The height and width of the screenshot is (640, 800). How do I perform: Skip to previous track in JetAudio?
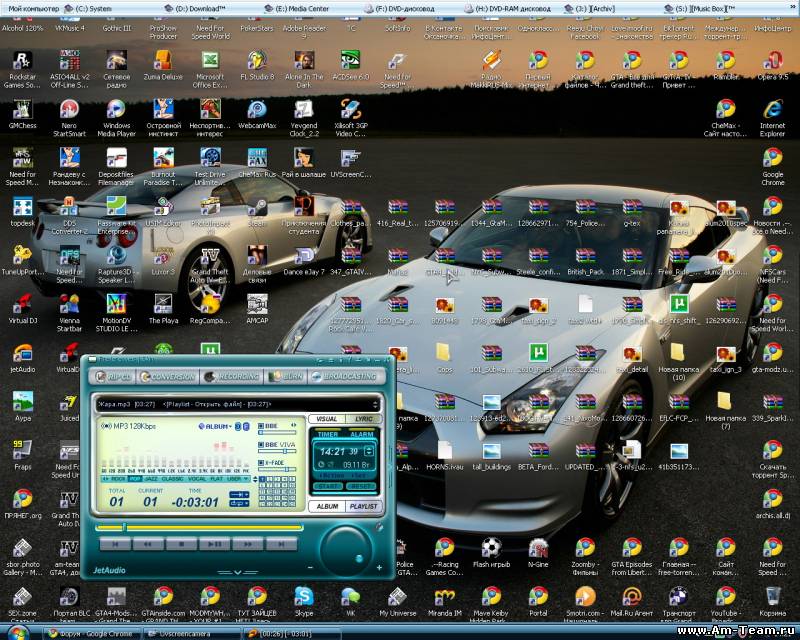pos(115,544)
